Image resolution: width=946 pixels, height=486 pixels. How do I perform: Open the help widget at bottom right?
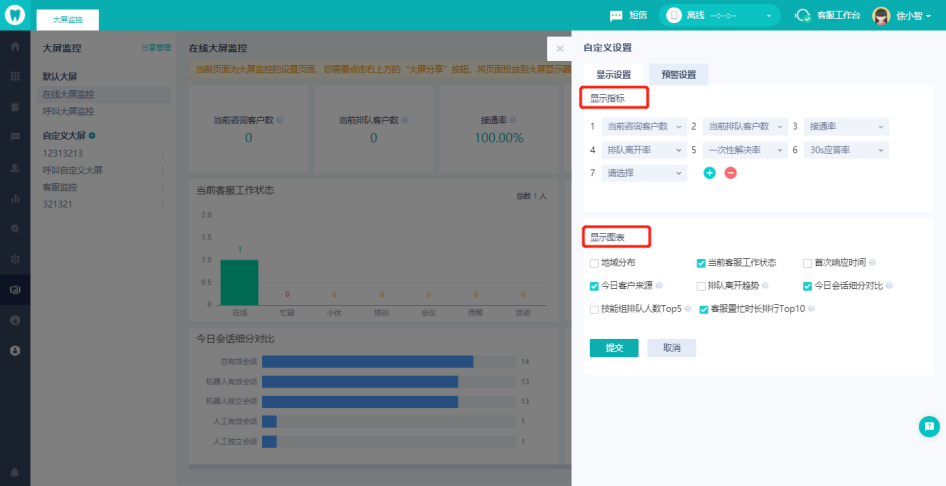[929, 426]
